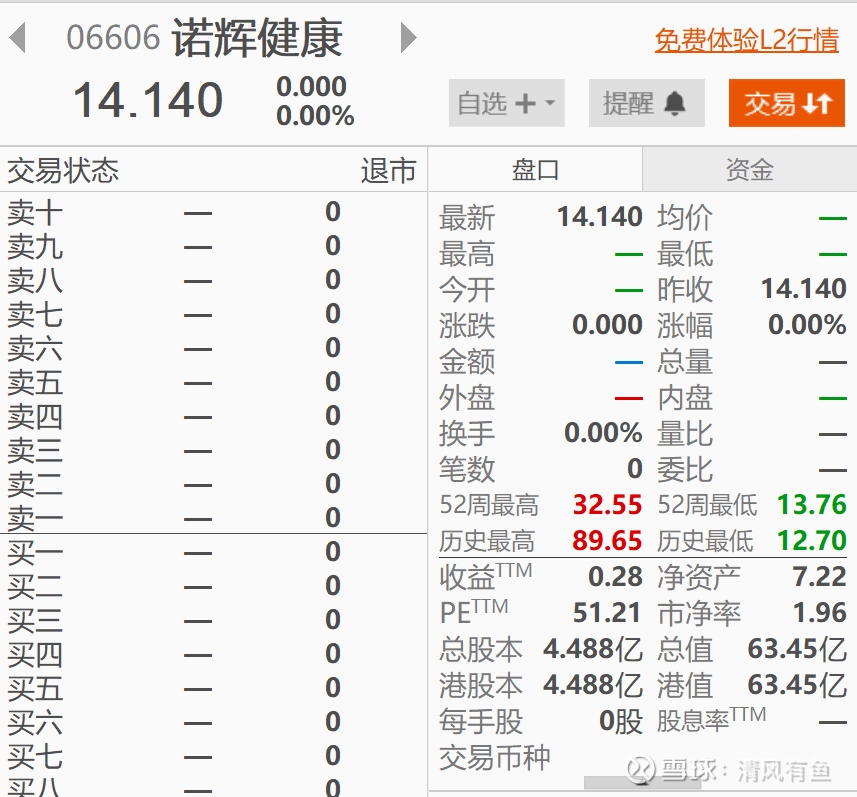Click the 交易币种 label

(x=495, y=758)
